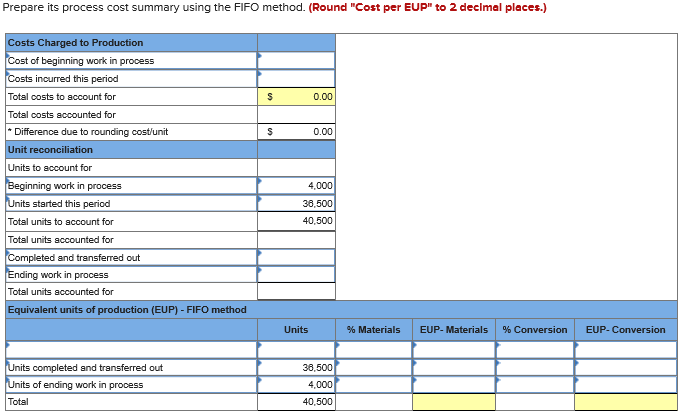Click the Units column header
681x411 pixels.
point(296,330)
